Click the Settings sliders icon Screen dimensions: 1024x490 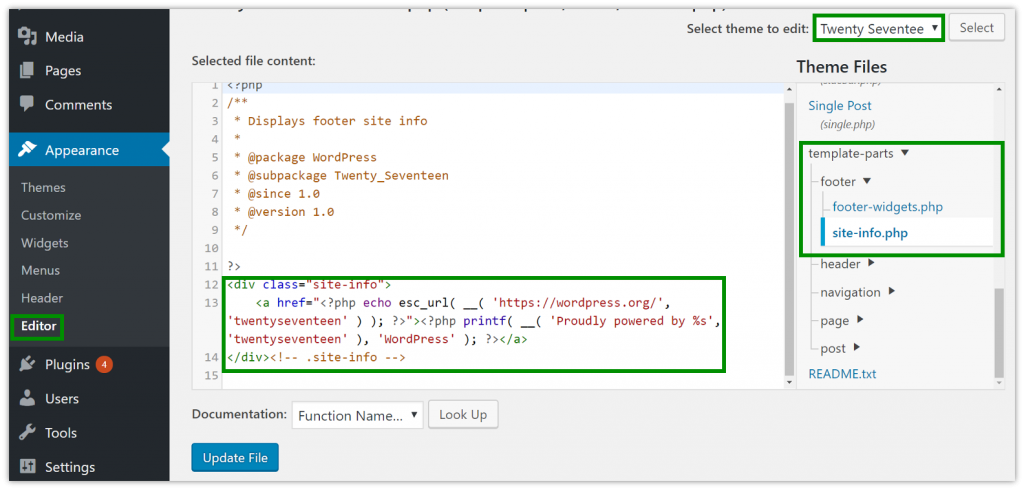coord(27,467)
